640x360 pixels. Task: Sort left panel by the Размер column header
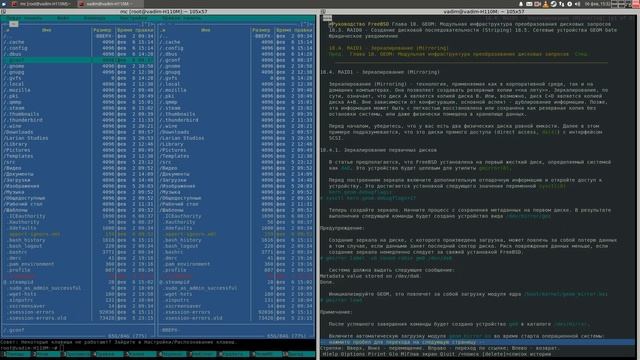coord(102,30)
